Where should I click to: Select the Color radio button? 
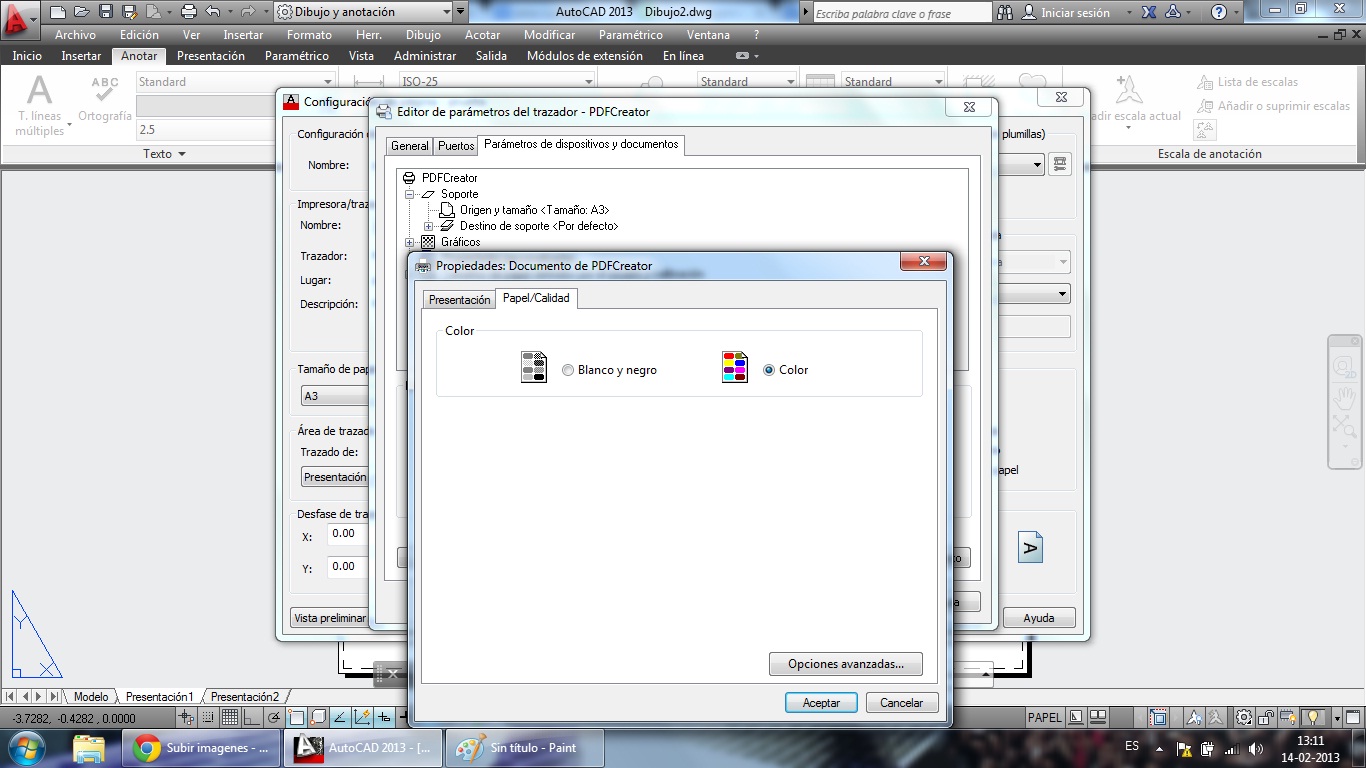click(769, 370)
